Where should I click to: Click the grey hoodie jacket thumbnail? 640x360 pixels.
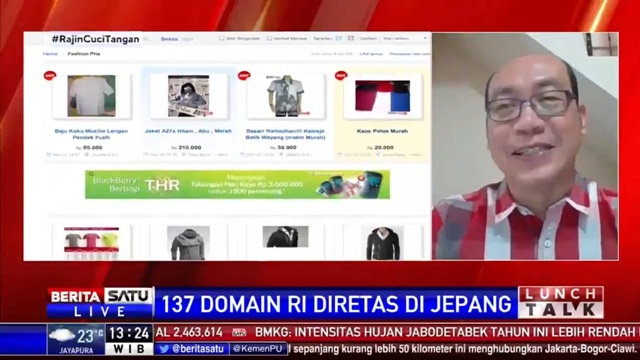[x=188, y=243]
